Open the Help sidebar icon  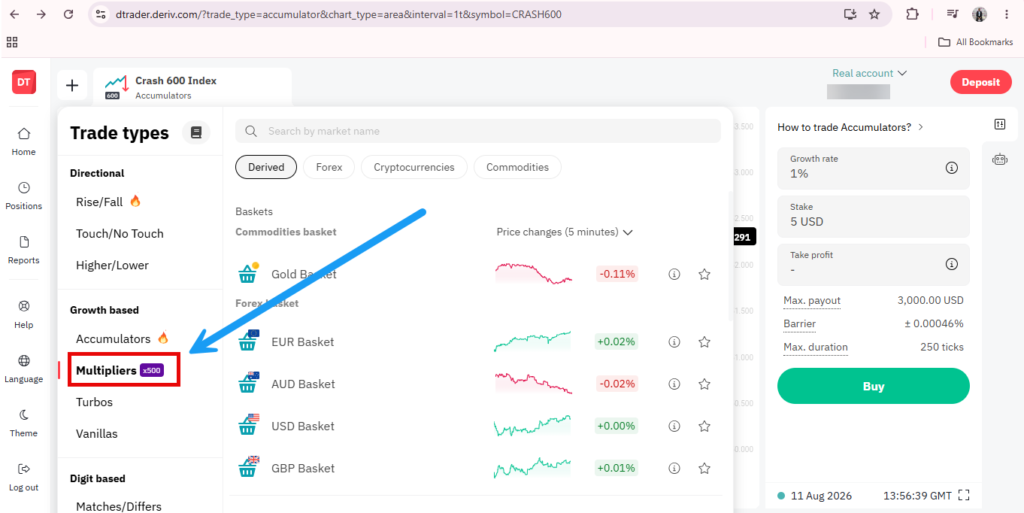[24, 306]
